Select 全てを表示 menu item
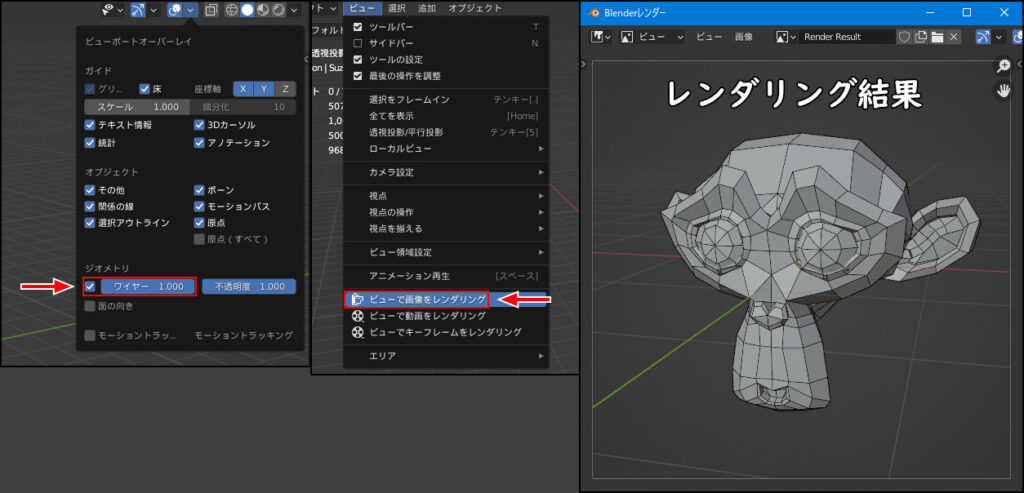Screen dimensions: 1024x493 tap(445, 116)
